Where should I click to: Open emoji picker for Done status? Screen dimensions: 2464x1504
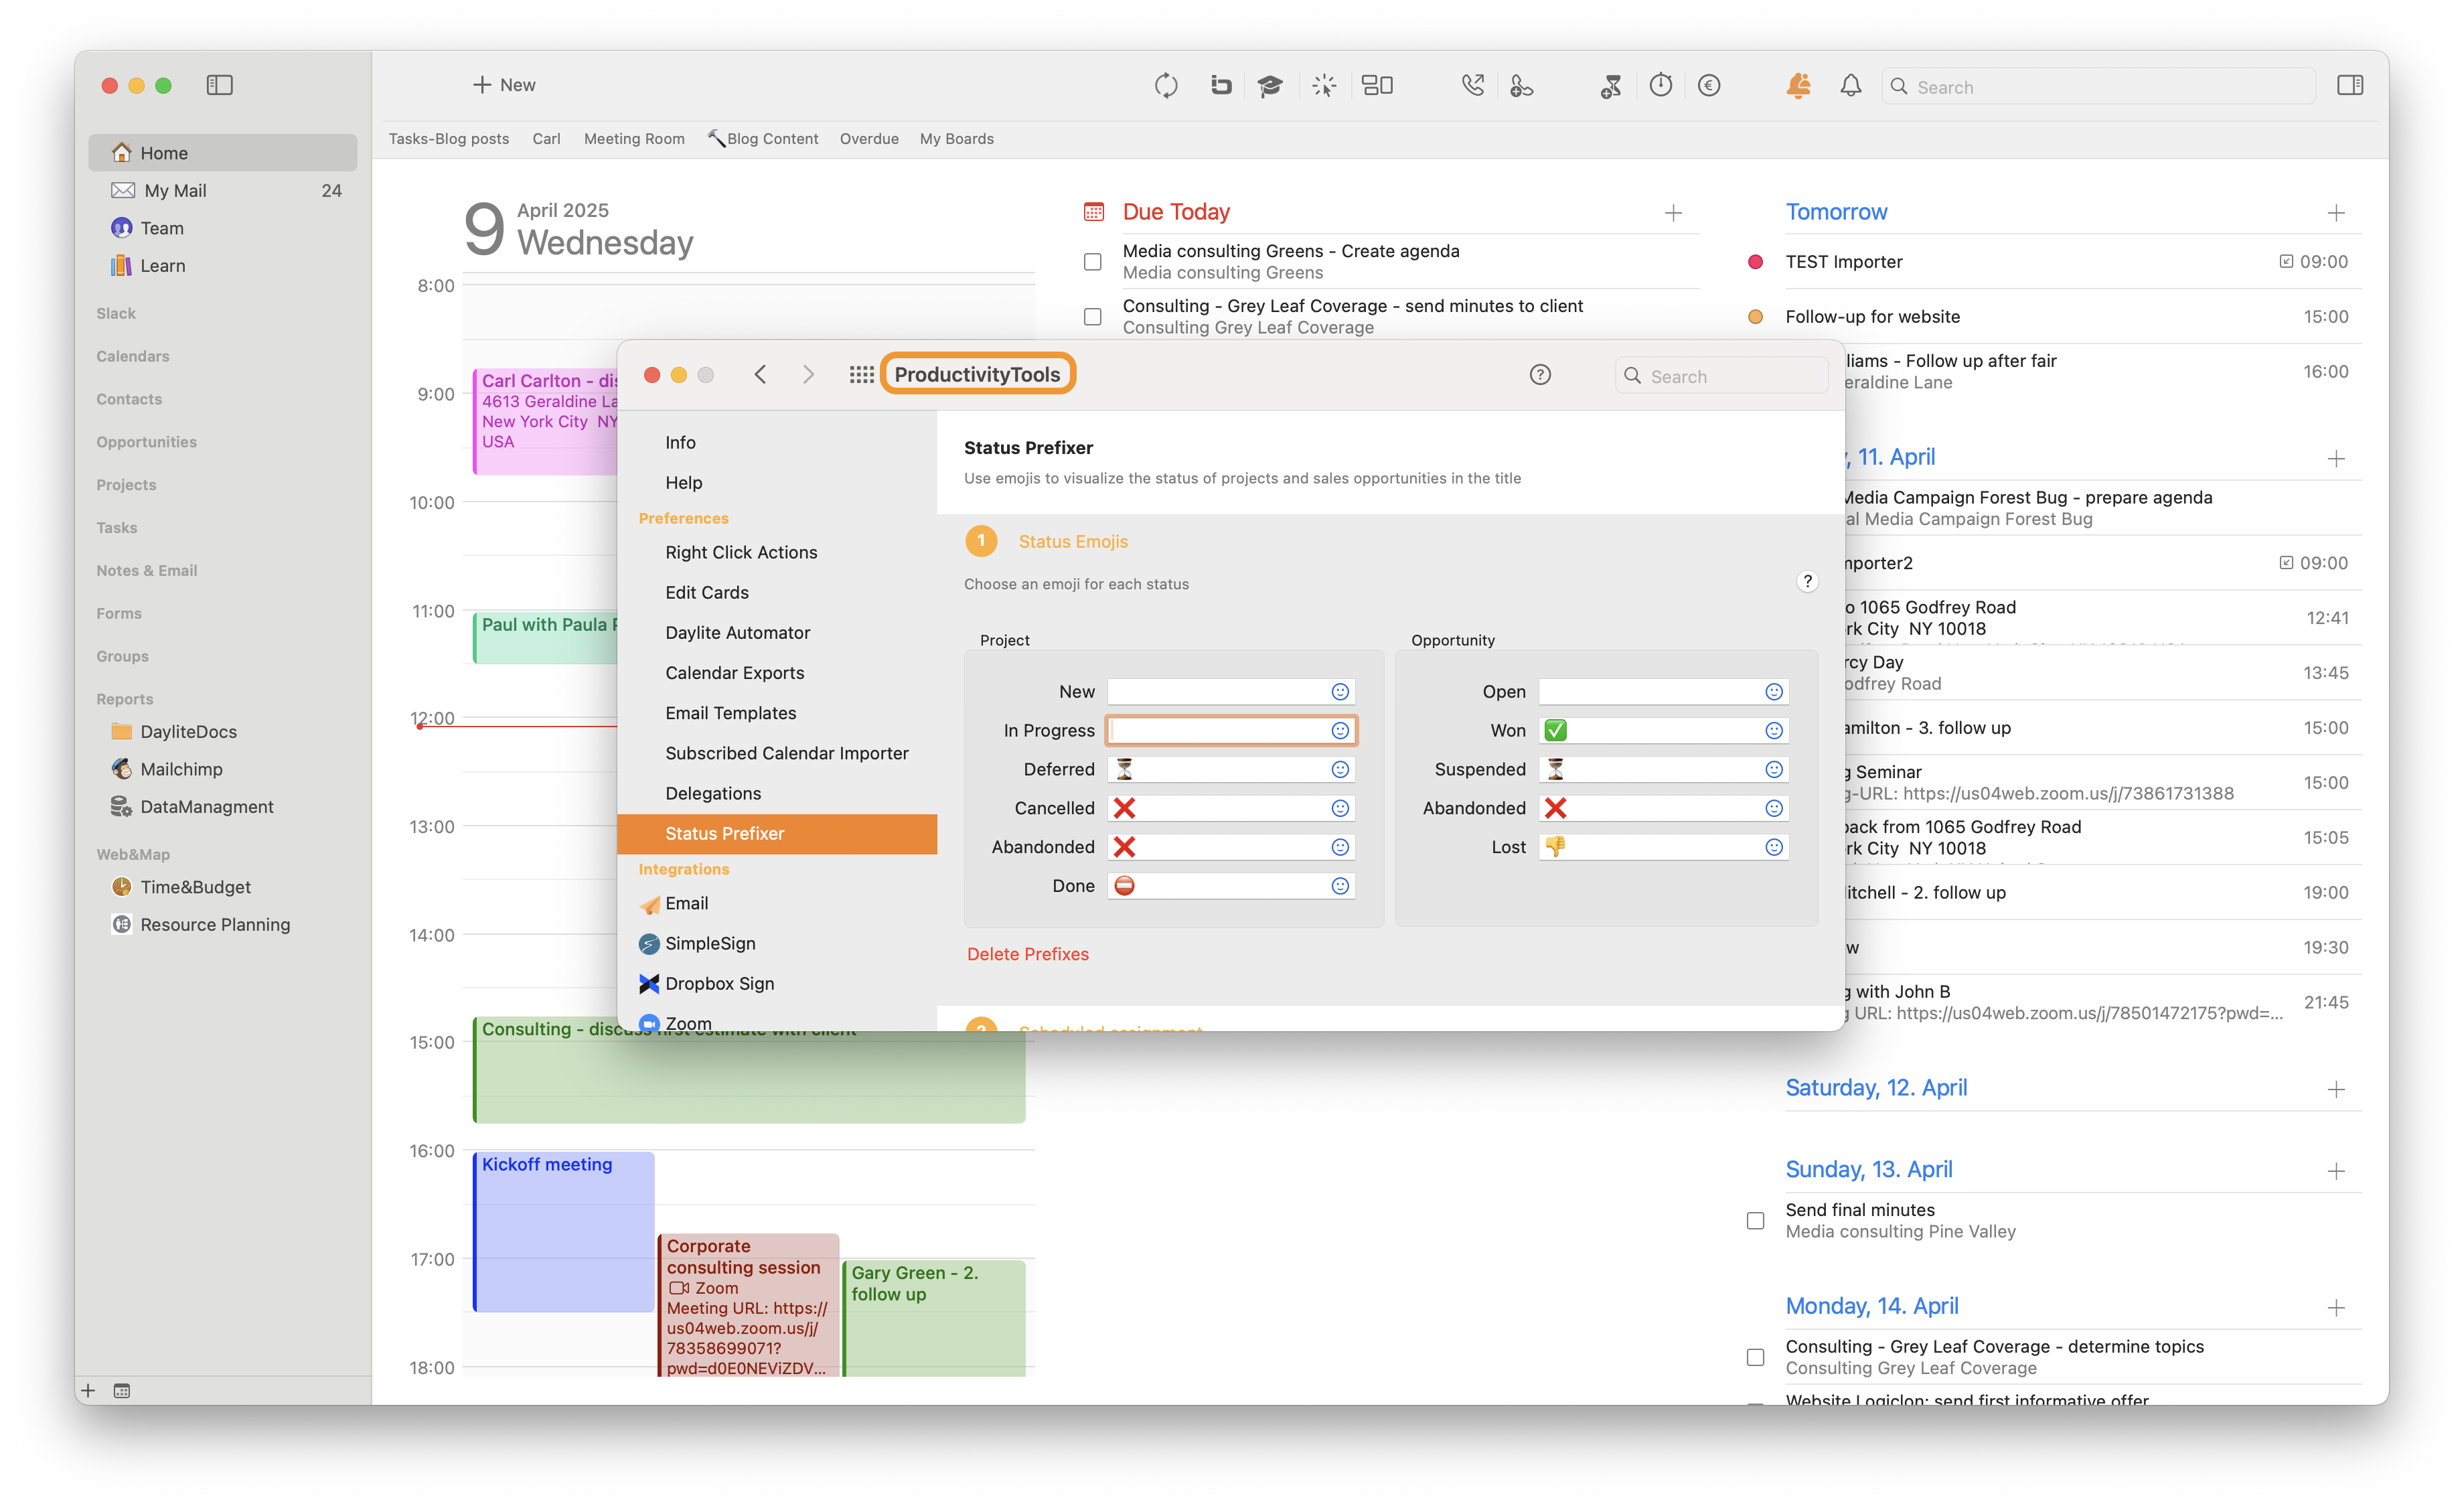coord(1340,886)
